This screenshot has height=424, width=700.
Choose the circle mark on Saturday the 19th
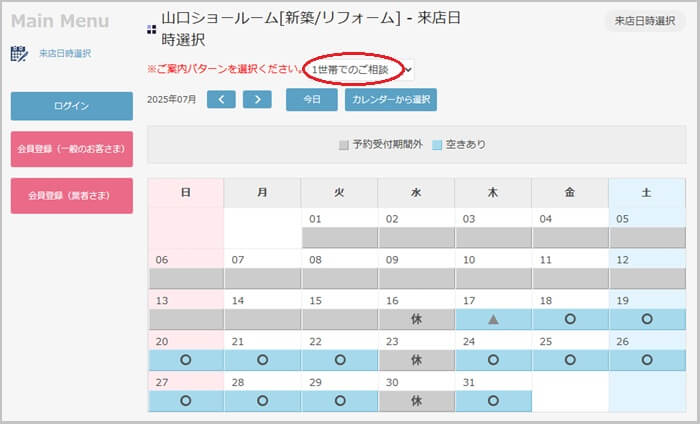(x=646, y=319)
